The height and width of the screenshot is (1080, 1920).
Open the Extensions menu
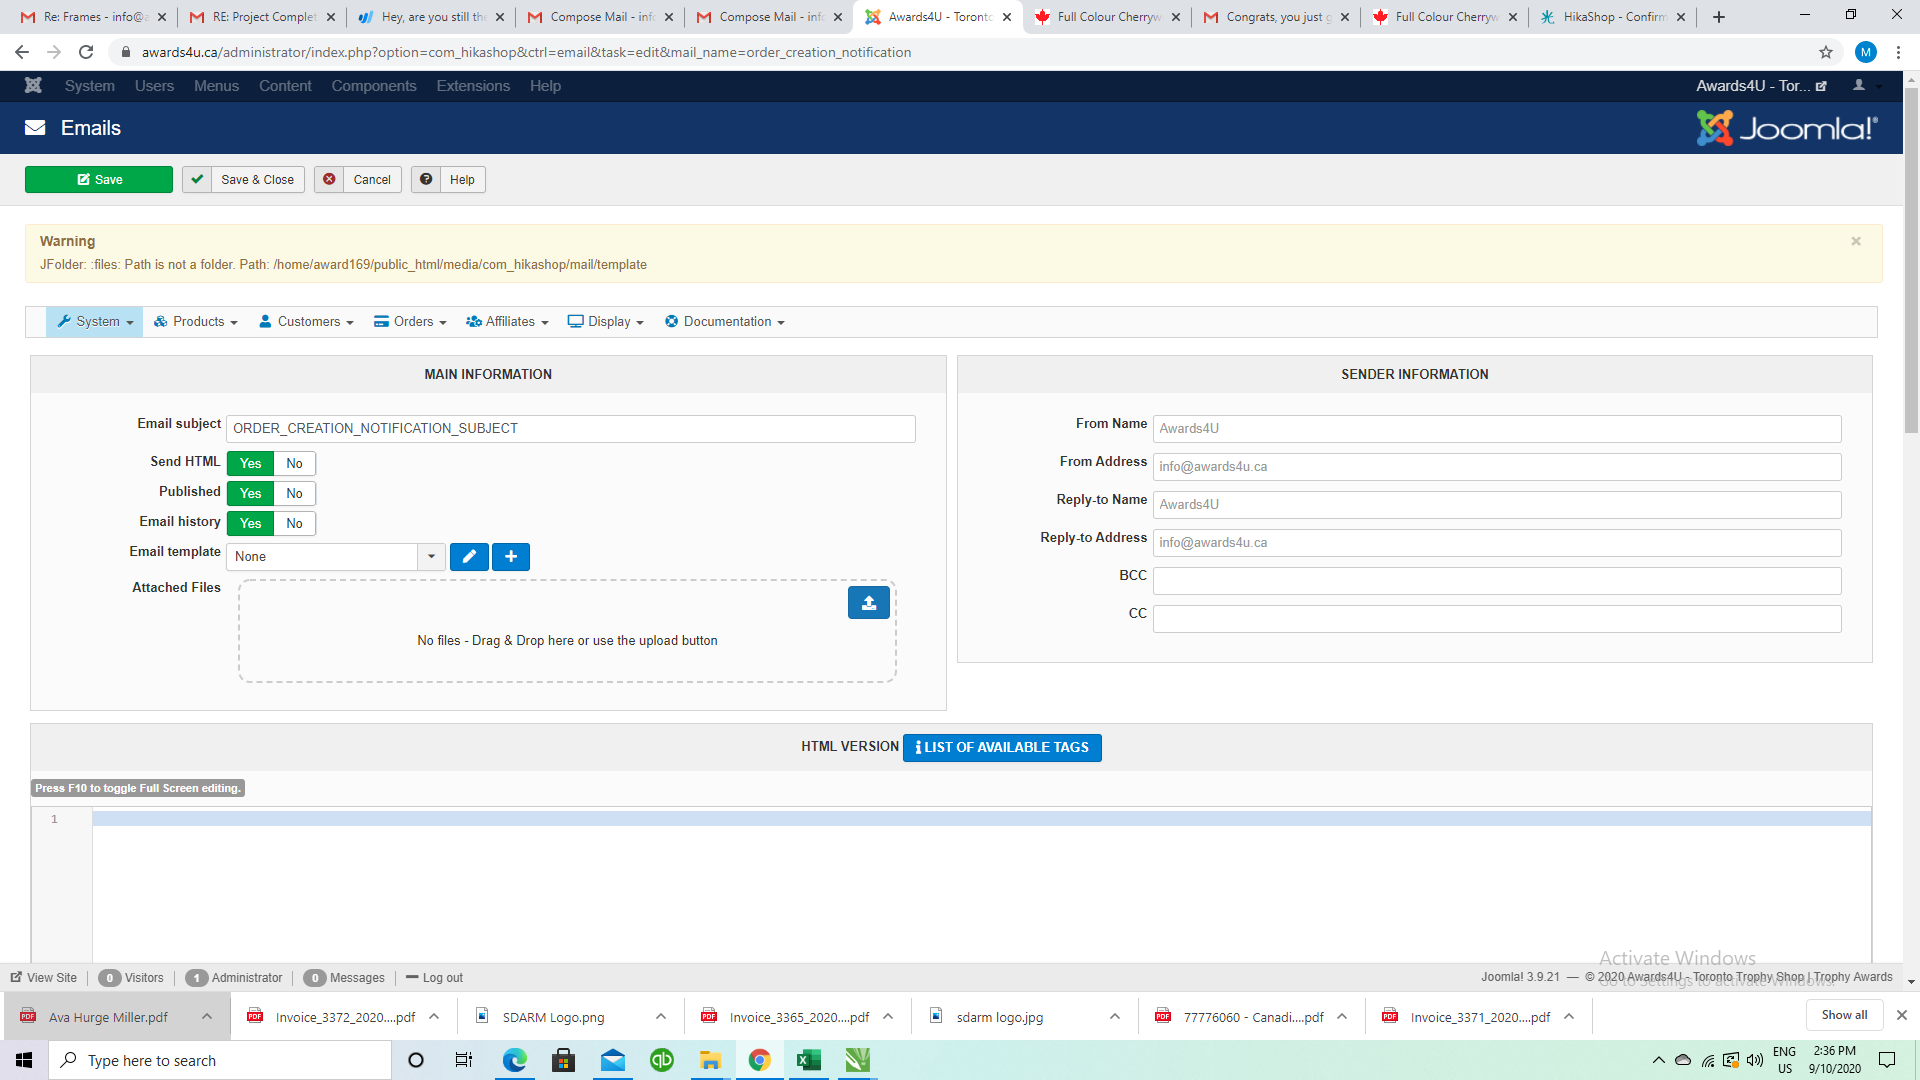click(473, 86)
